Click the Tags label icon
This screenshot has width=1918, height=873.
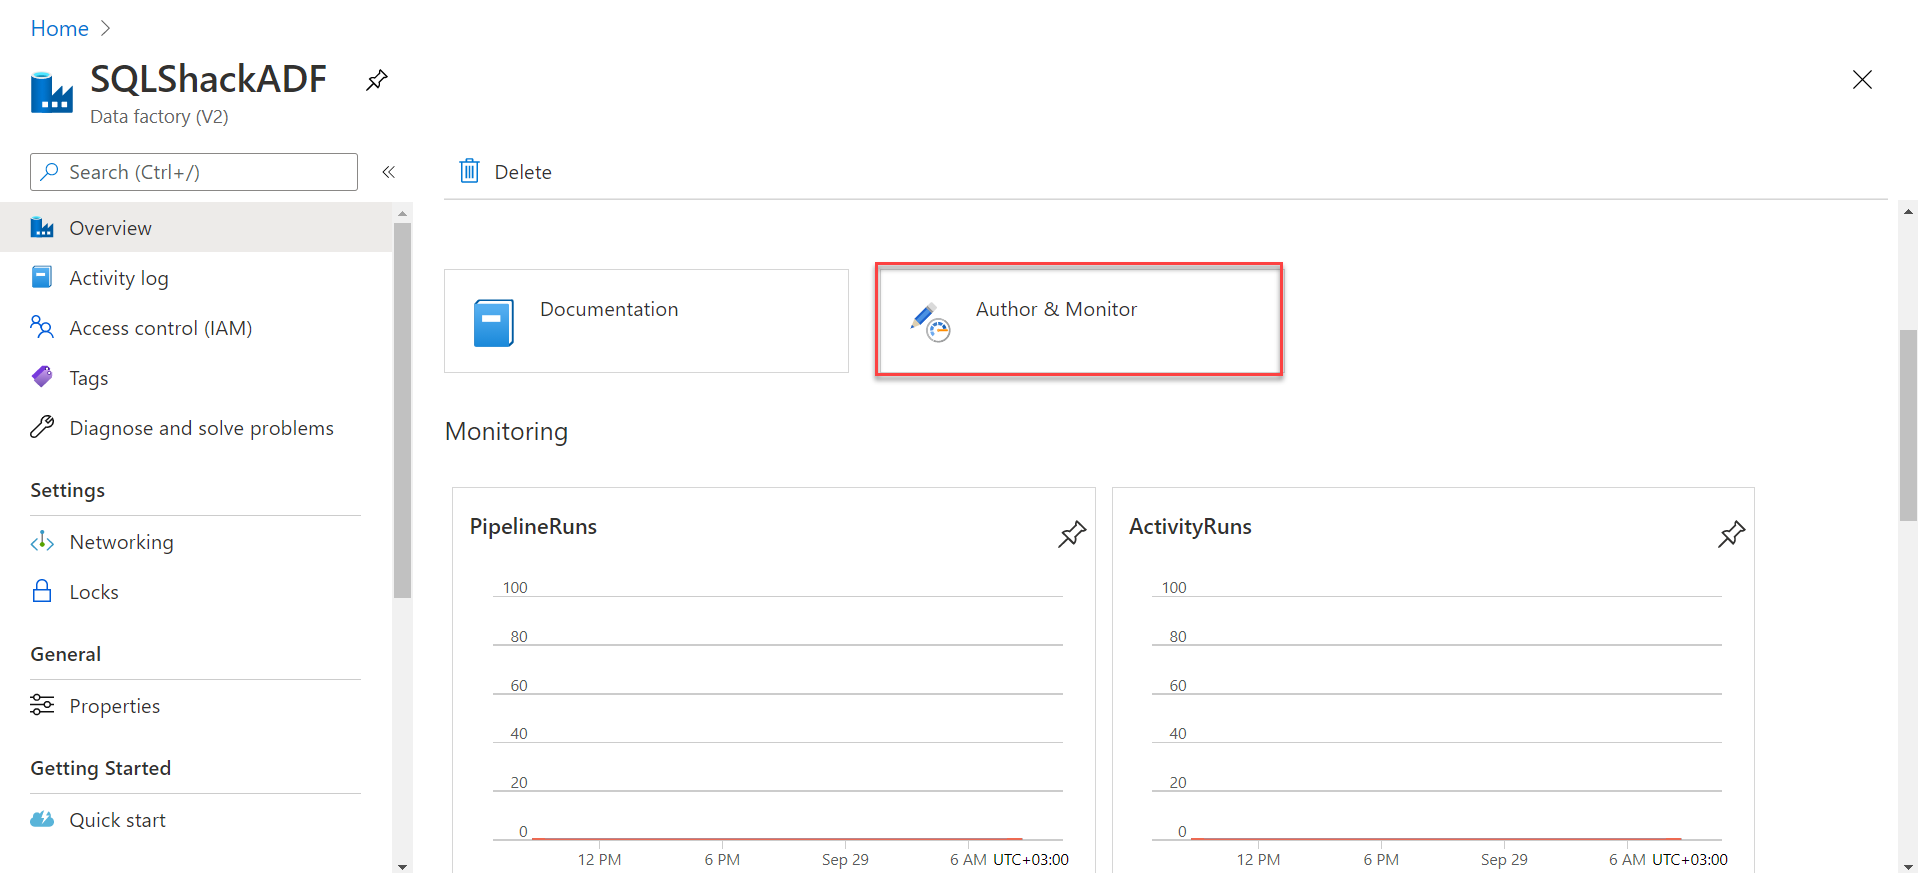[x=42, y=377]
